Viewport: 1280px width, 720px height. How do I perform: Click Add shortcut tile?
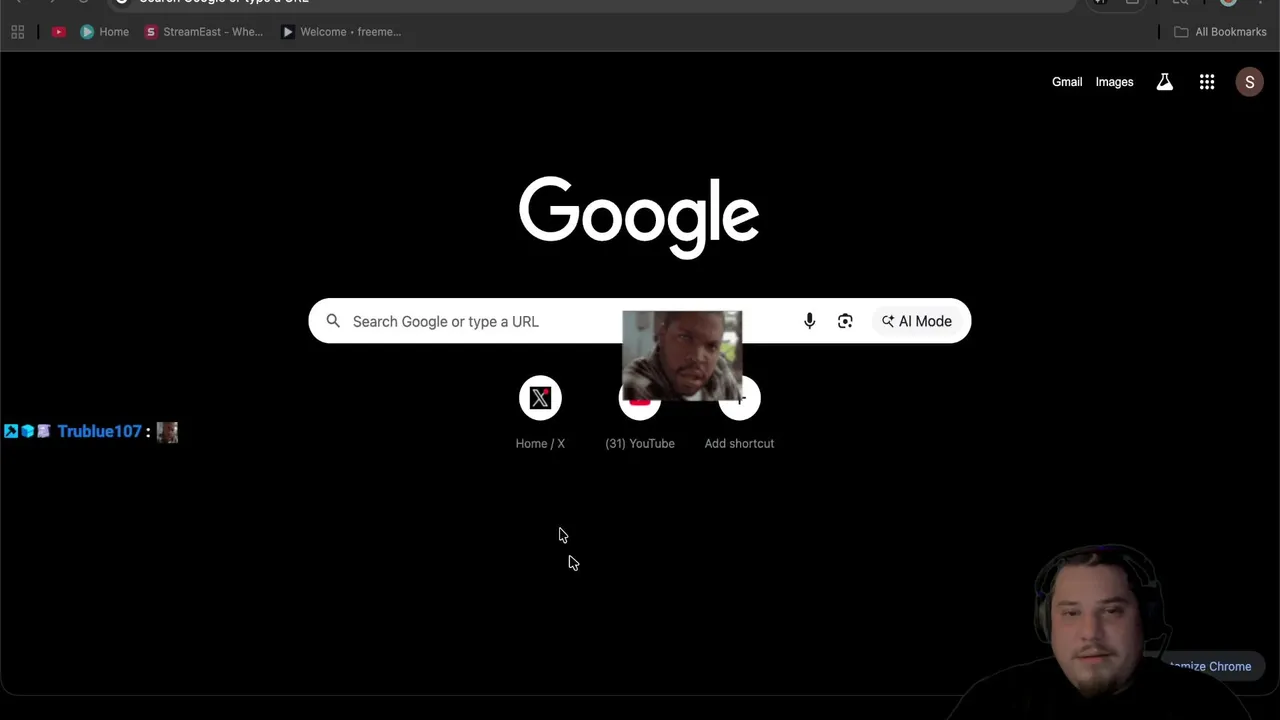739,413
